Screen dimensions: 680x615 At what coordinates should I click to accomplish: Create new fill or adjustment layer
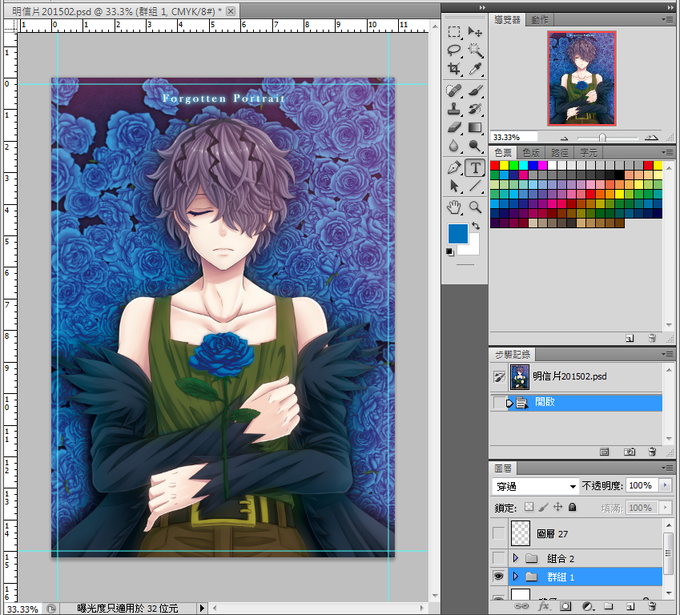click(x=588, y=606)
